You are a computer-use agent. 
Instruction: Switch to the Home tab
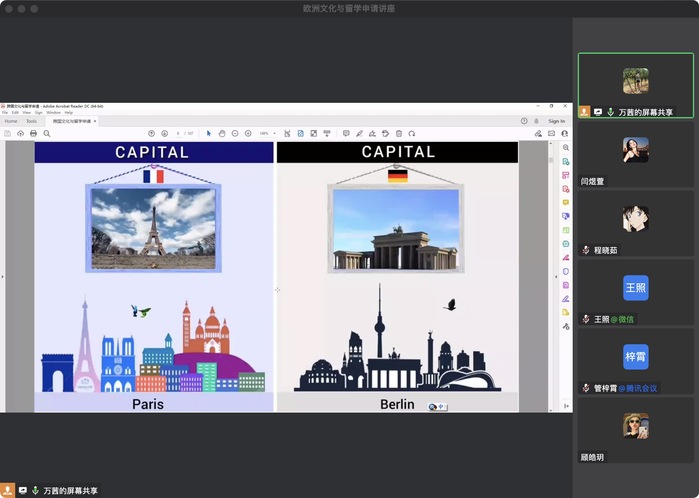coord(11,121)
